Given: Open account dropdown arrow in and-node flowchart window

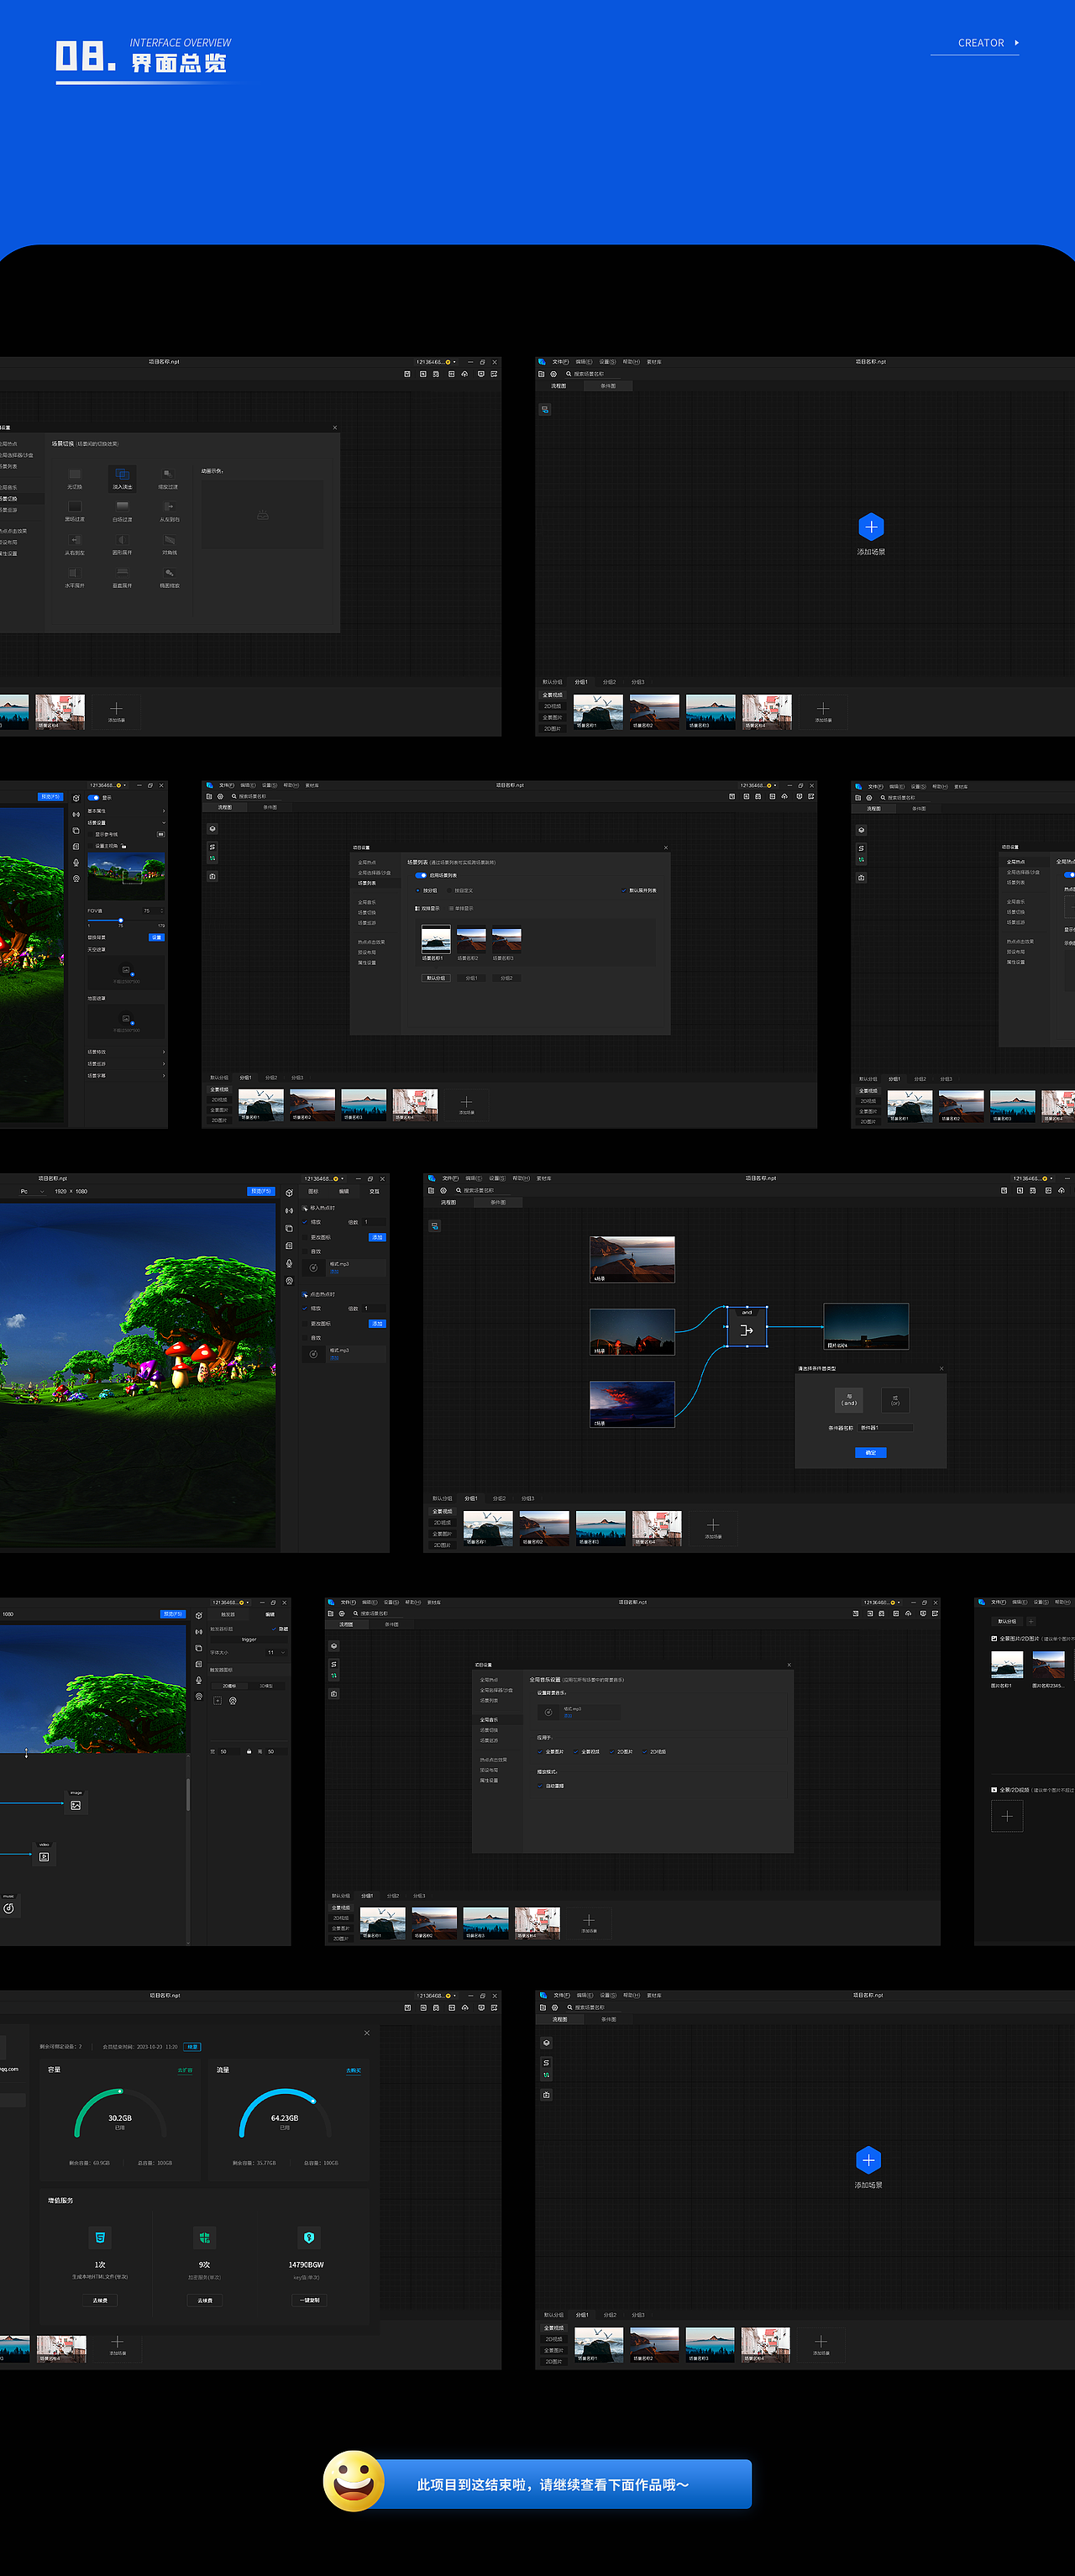Looking at the screenshot, I should click(1052, 1178).
